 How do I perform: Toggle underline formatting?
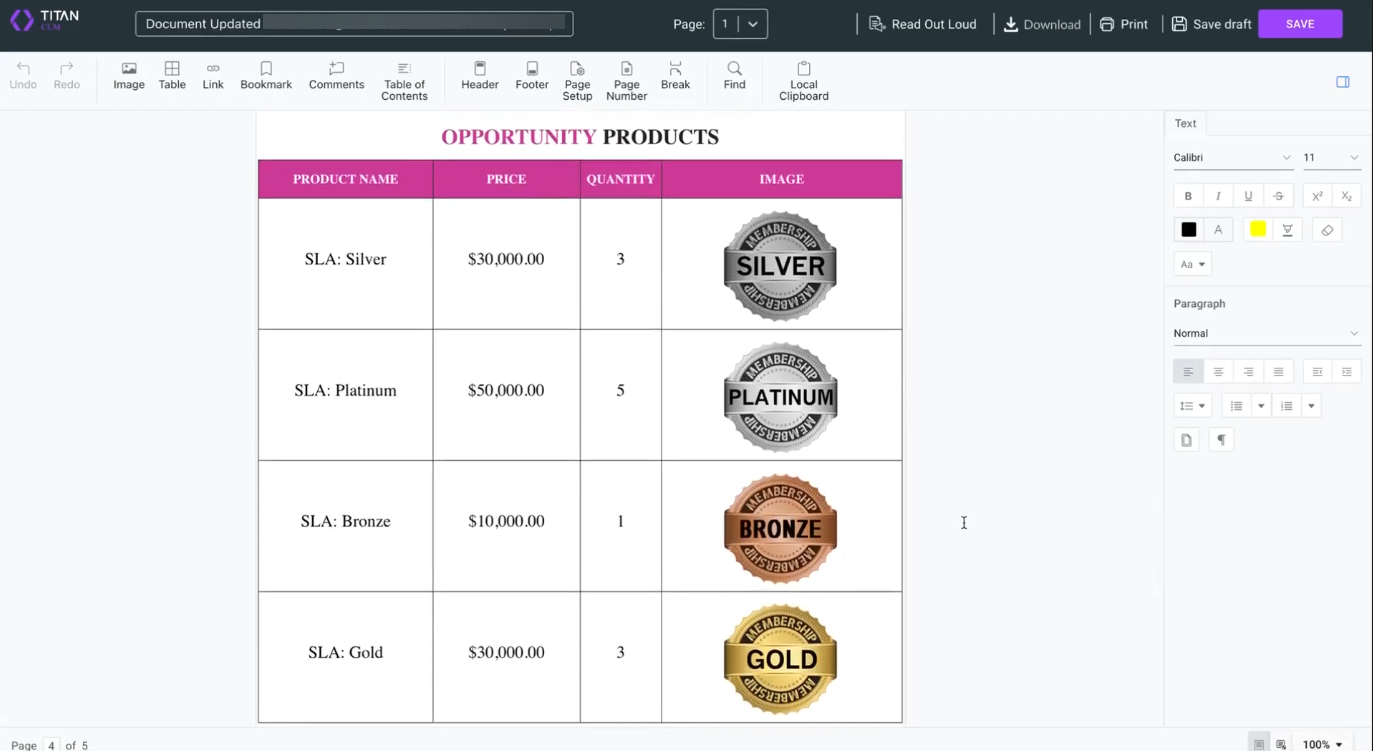pos(1248,195)
